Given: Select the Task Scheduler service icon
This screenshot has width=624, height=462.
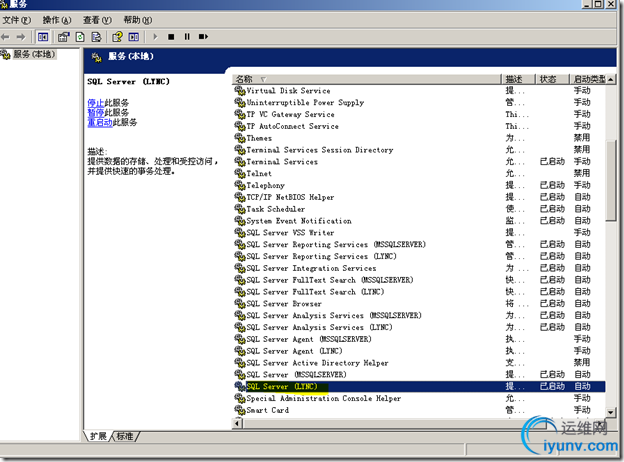Looking at the screenshot, I should 240,209.
